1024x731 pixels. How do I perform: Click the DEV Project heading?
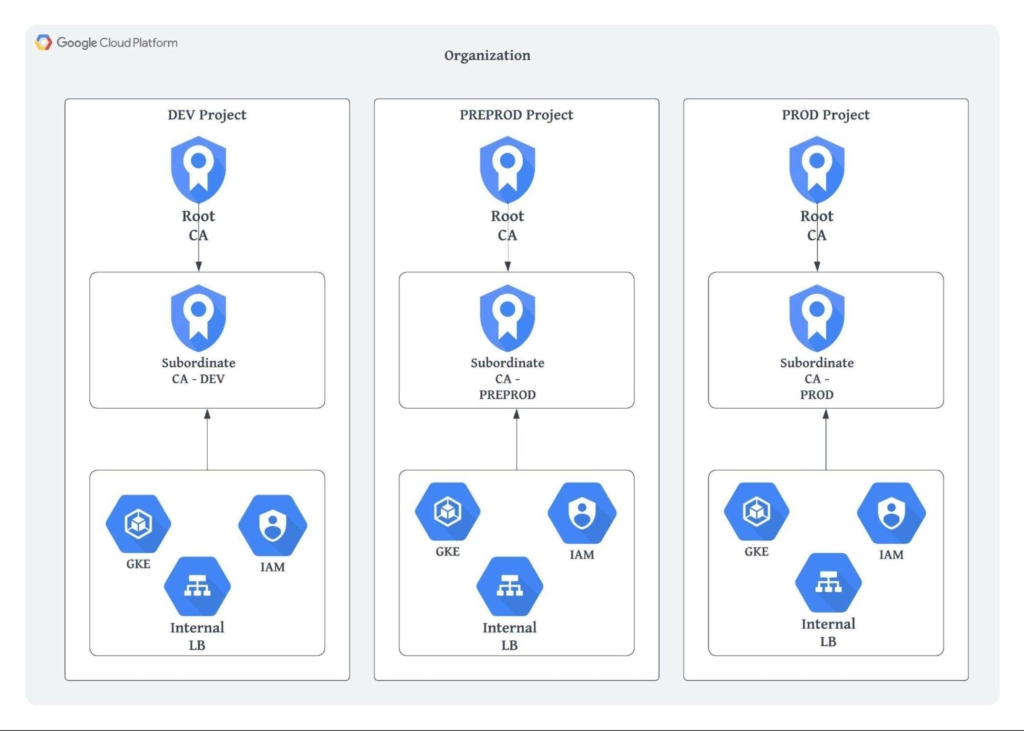coord(207,115)
